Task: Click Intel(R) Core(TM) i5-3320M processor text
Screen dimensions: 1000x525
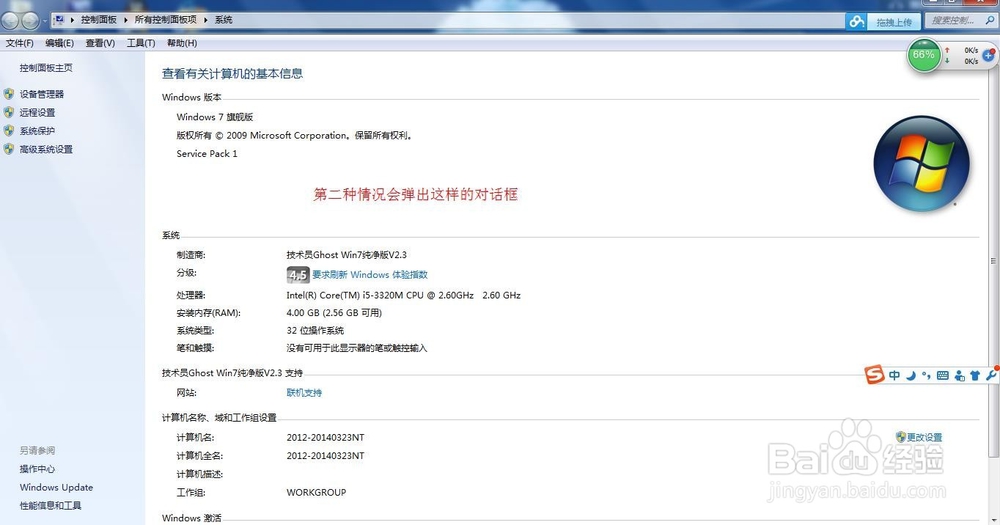Action: (x=403, y=295)
